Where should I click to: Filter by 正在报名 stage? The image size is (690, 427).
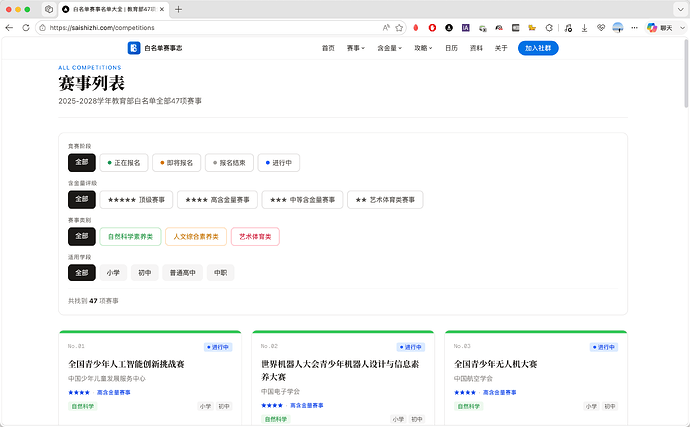coord(124,162)
